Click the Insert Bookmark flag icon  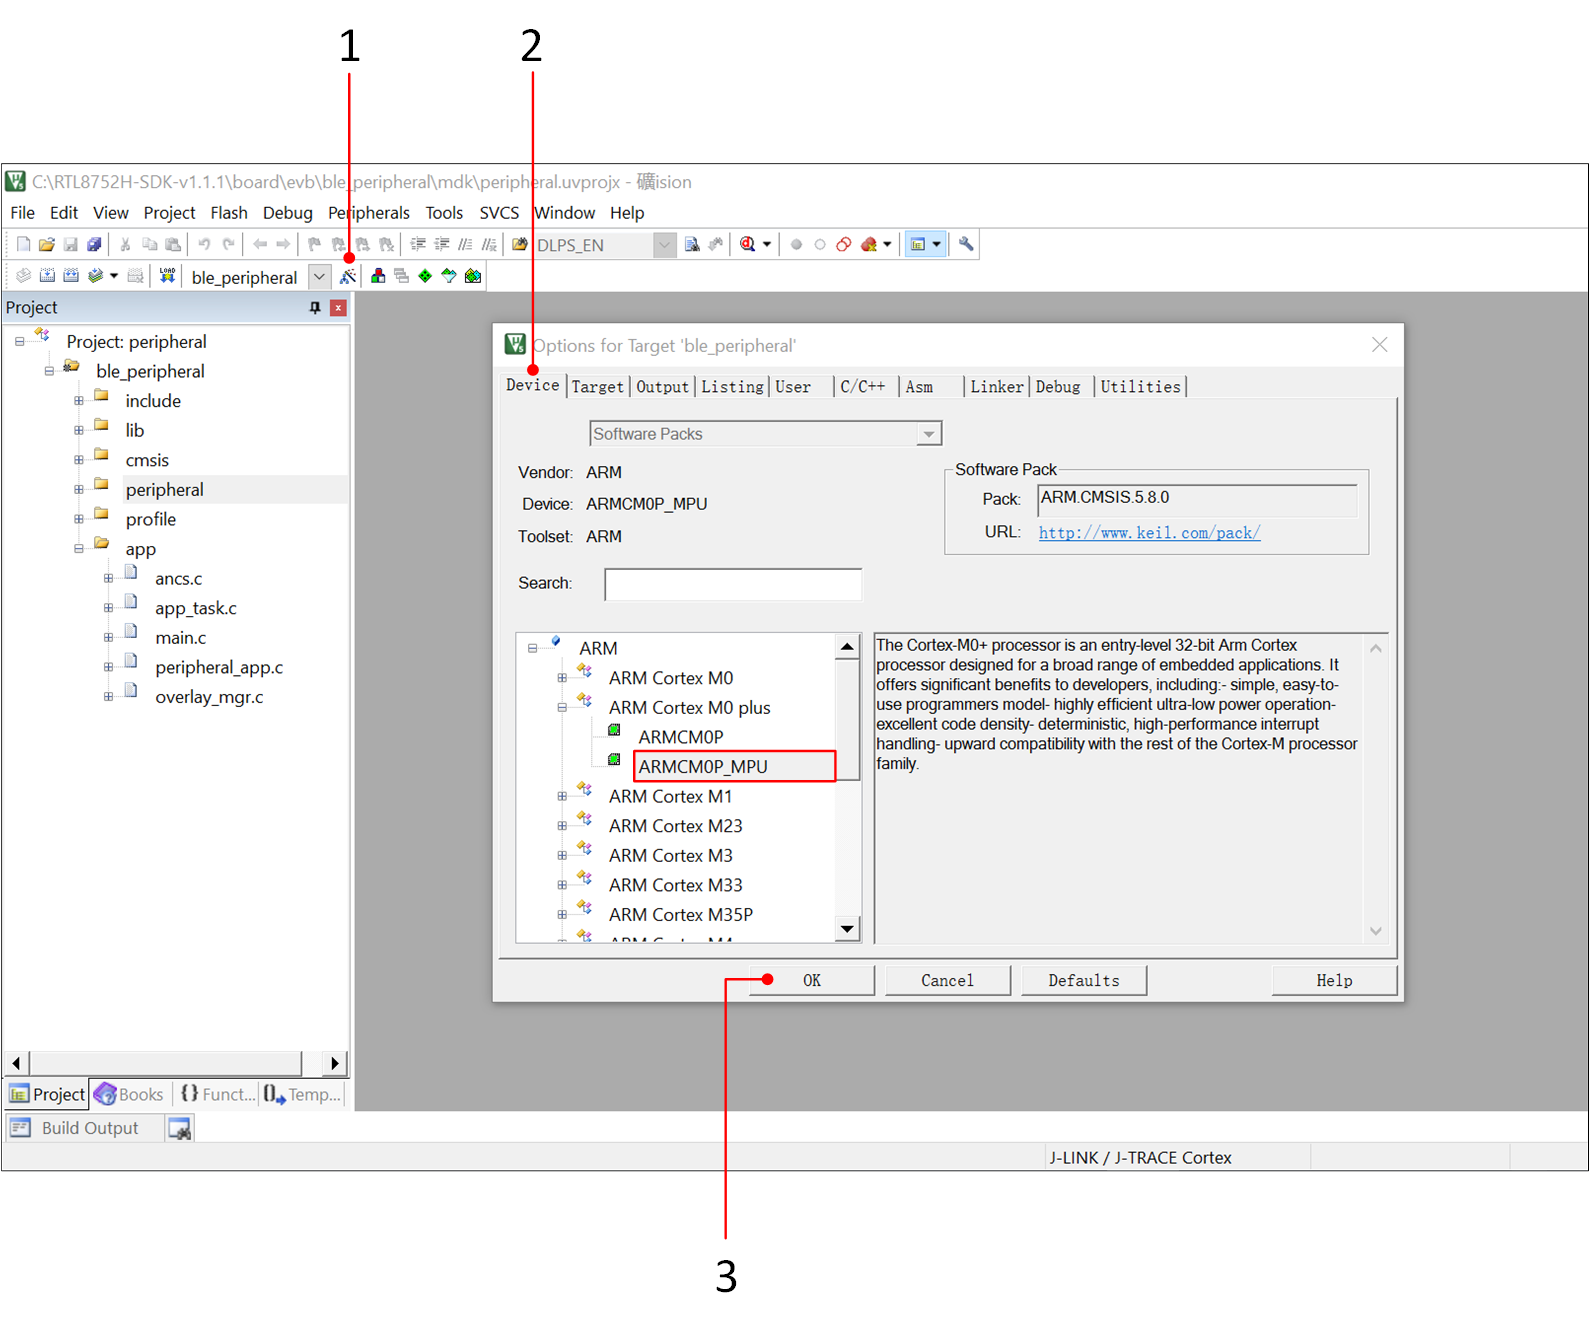coord(314,244)
